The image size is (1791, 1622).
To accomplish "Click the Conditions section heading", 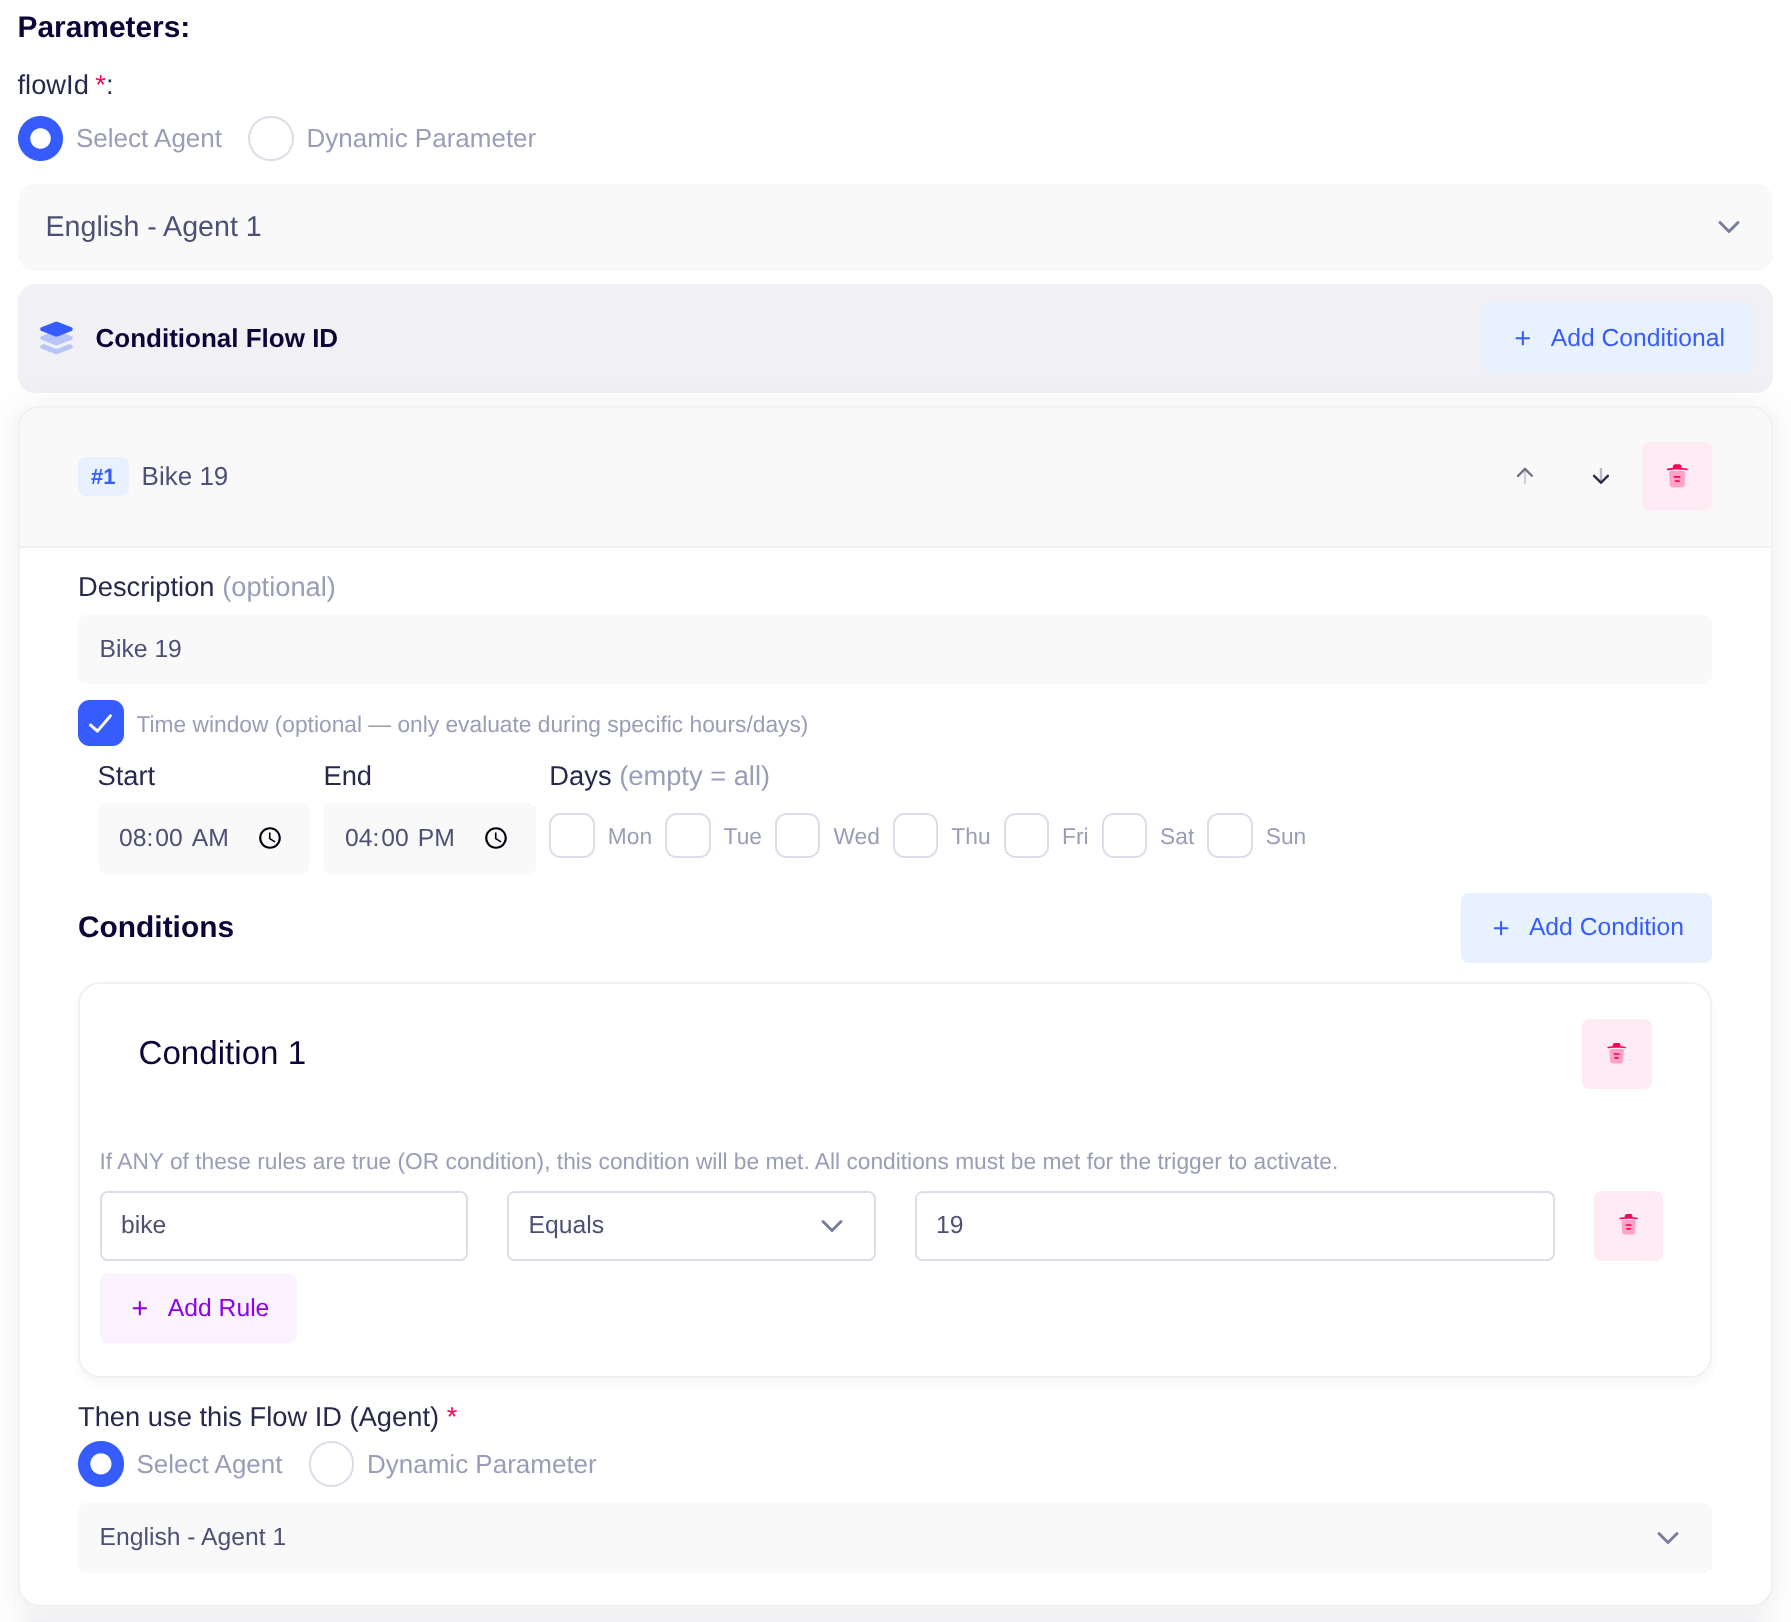I will click(x=156, y=927).
